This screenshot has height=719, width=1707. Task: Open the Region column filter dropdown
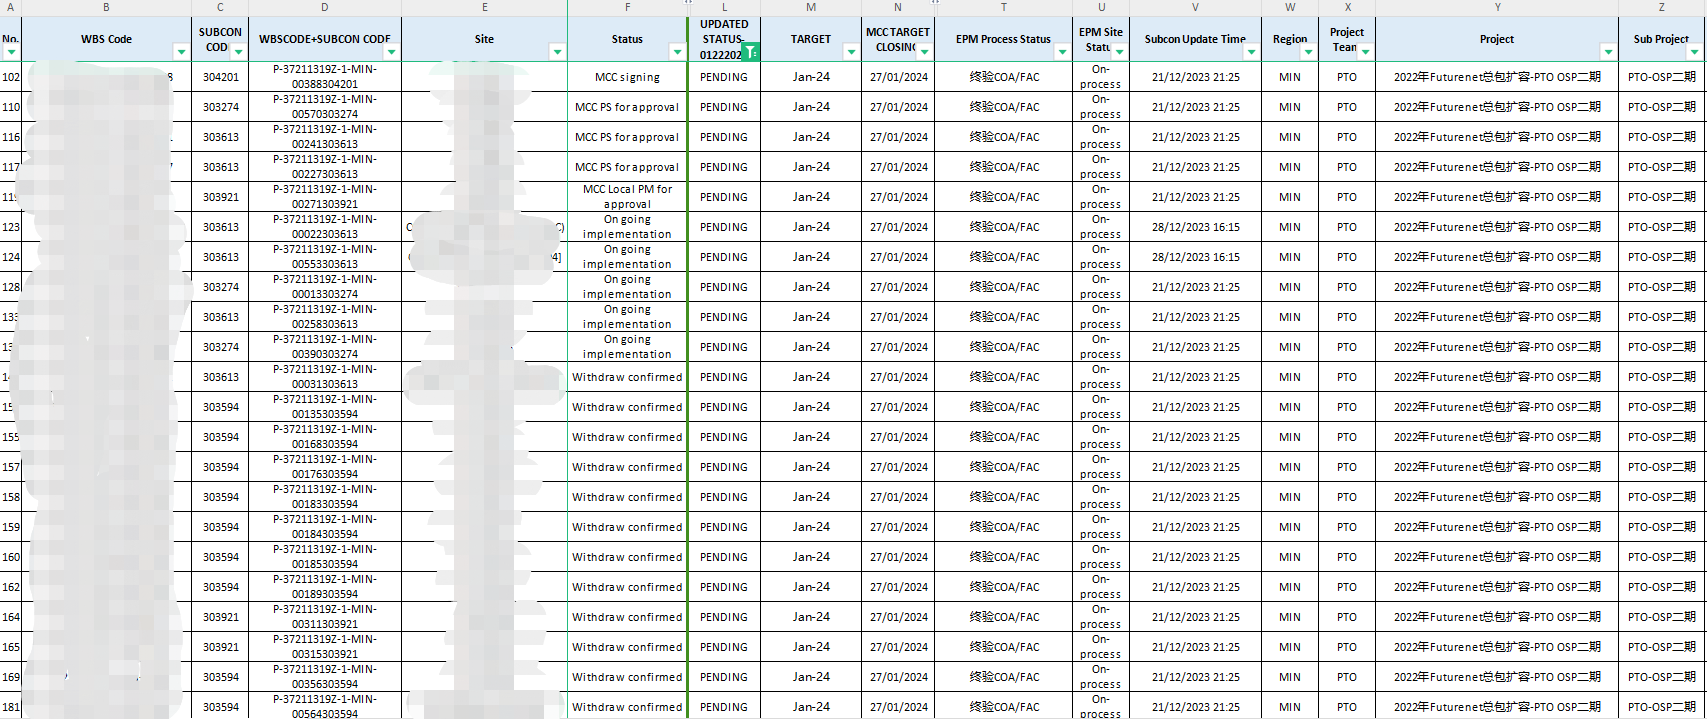click(1308, 52)
